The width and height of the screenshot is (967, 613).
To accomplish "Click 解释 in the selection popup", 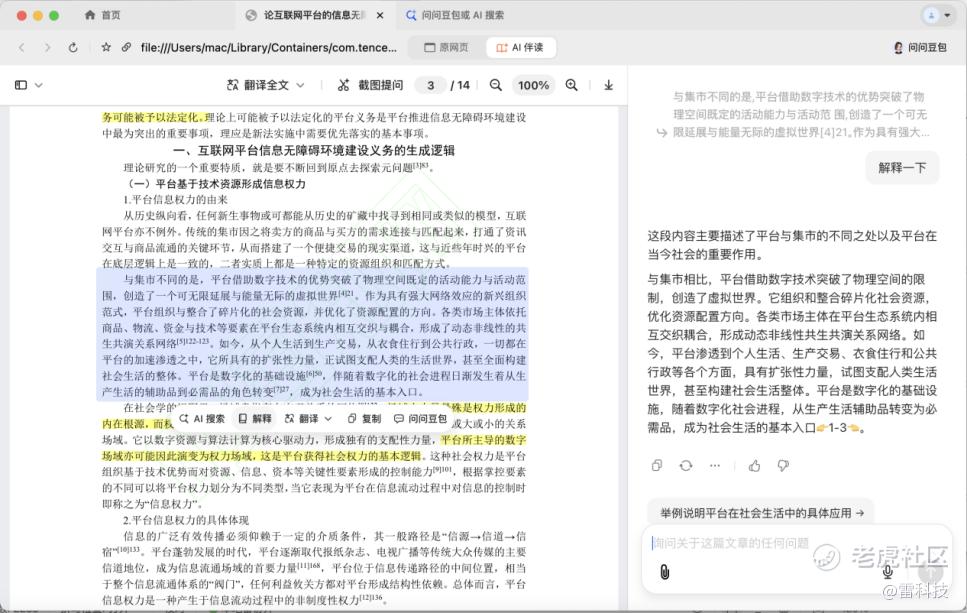I will 255,419.
